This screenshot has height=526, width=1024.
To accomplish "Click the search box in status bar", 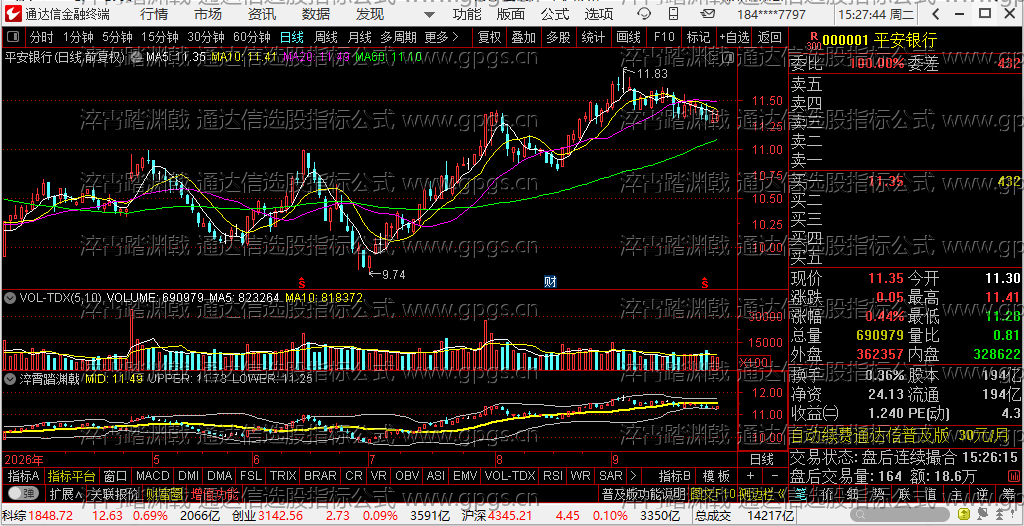I will [x=900, y=514].
